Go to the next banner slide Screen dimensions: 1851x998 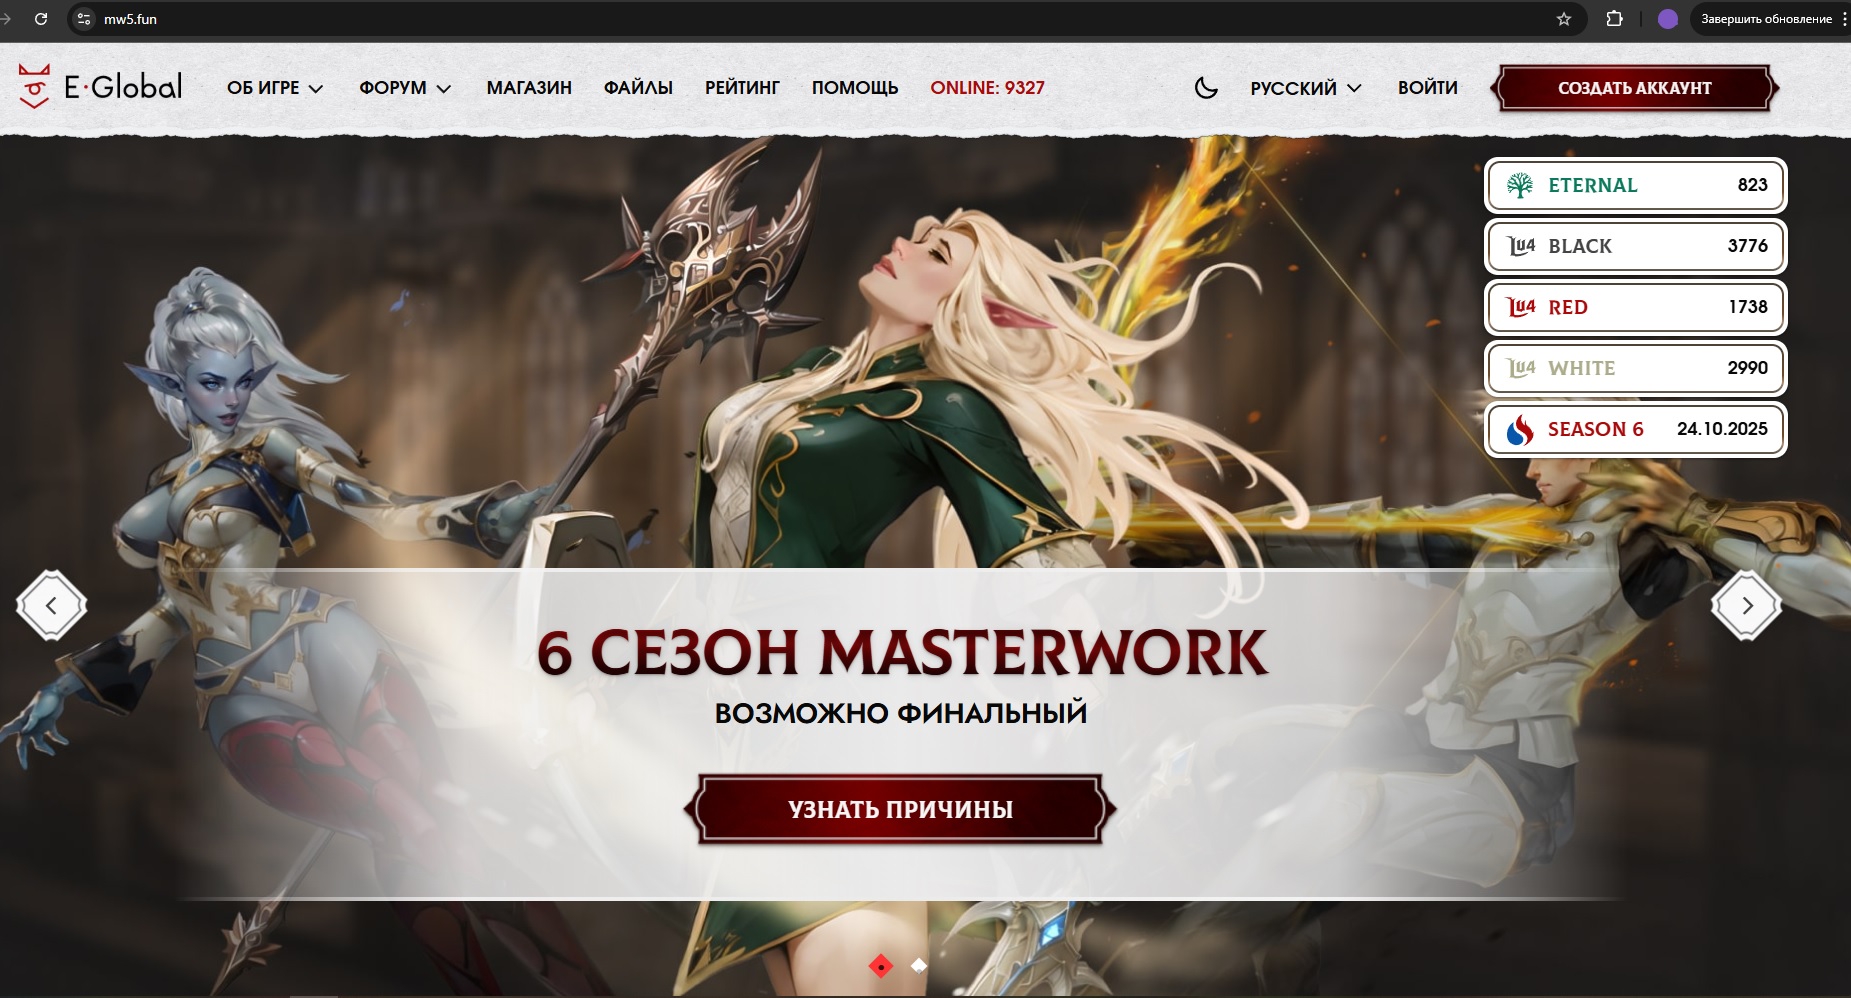(x=1747, y=605)
